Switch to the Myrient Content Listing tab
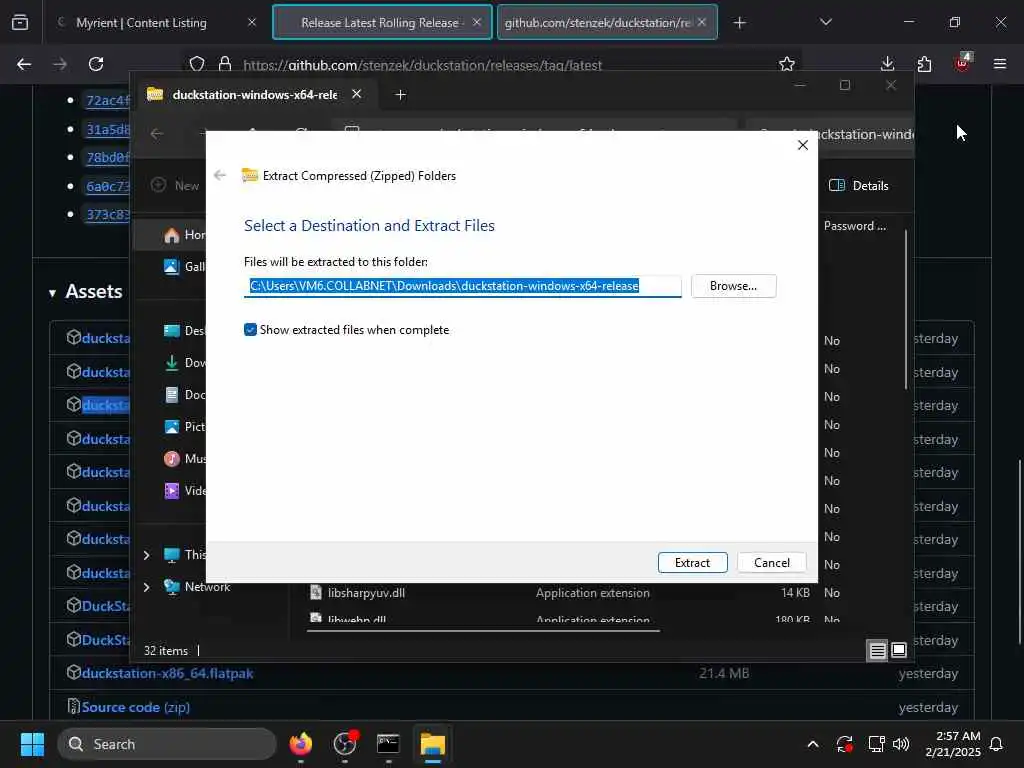Screen dimensions: 1024x768 [141, 23]
